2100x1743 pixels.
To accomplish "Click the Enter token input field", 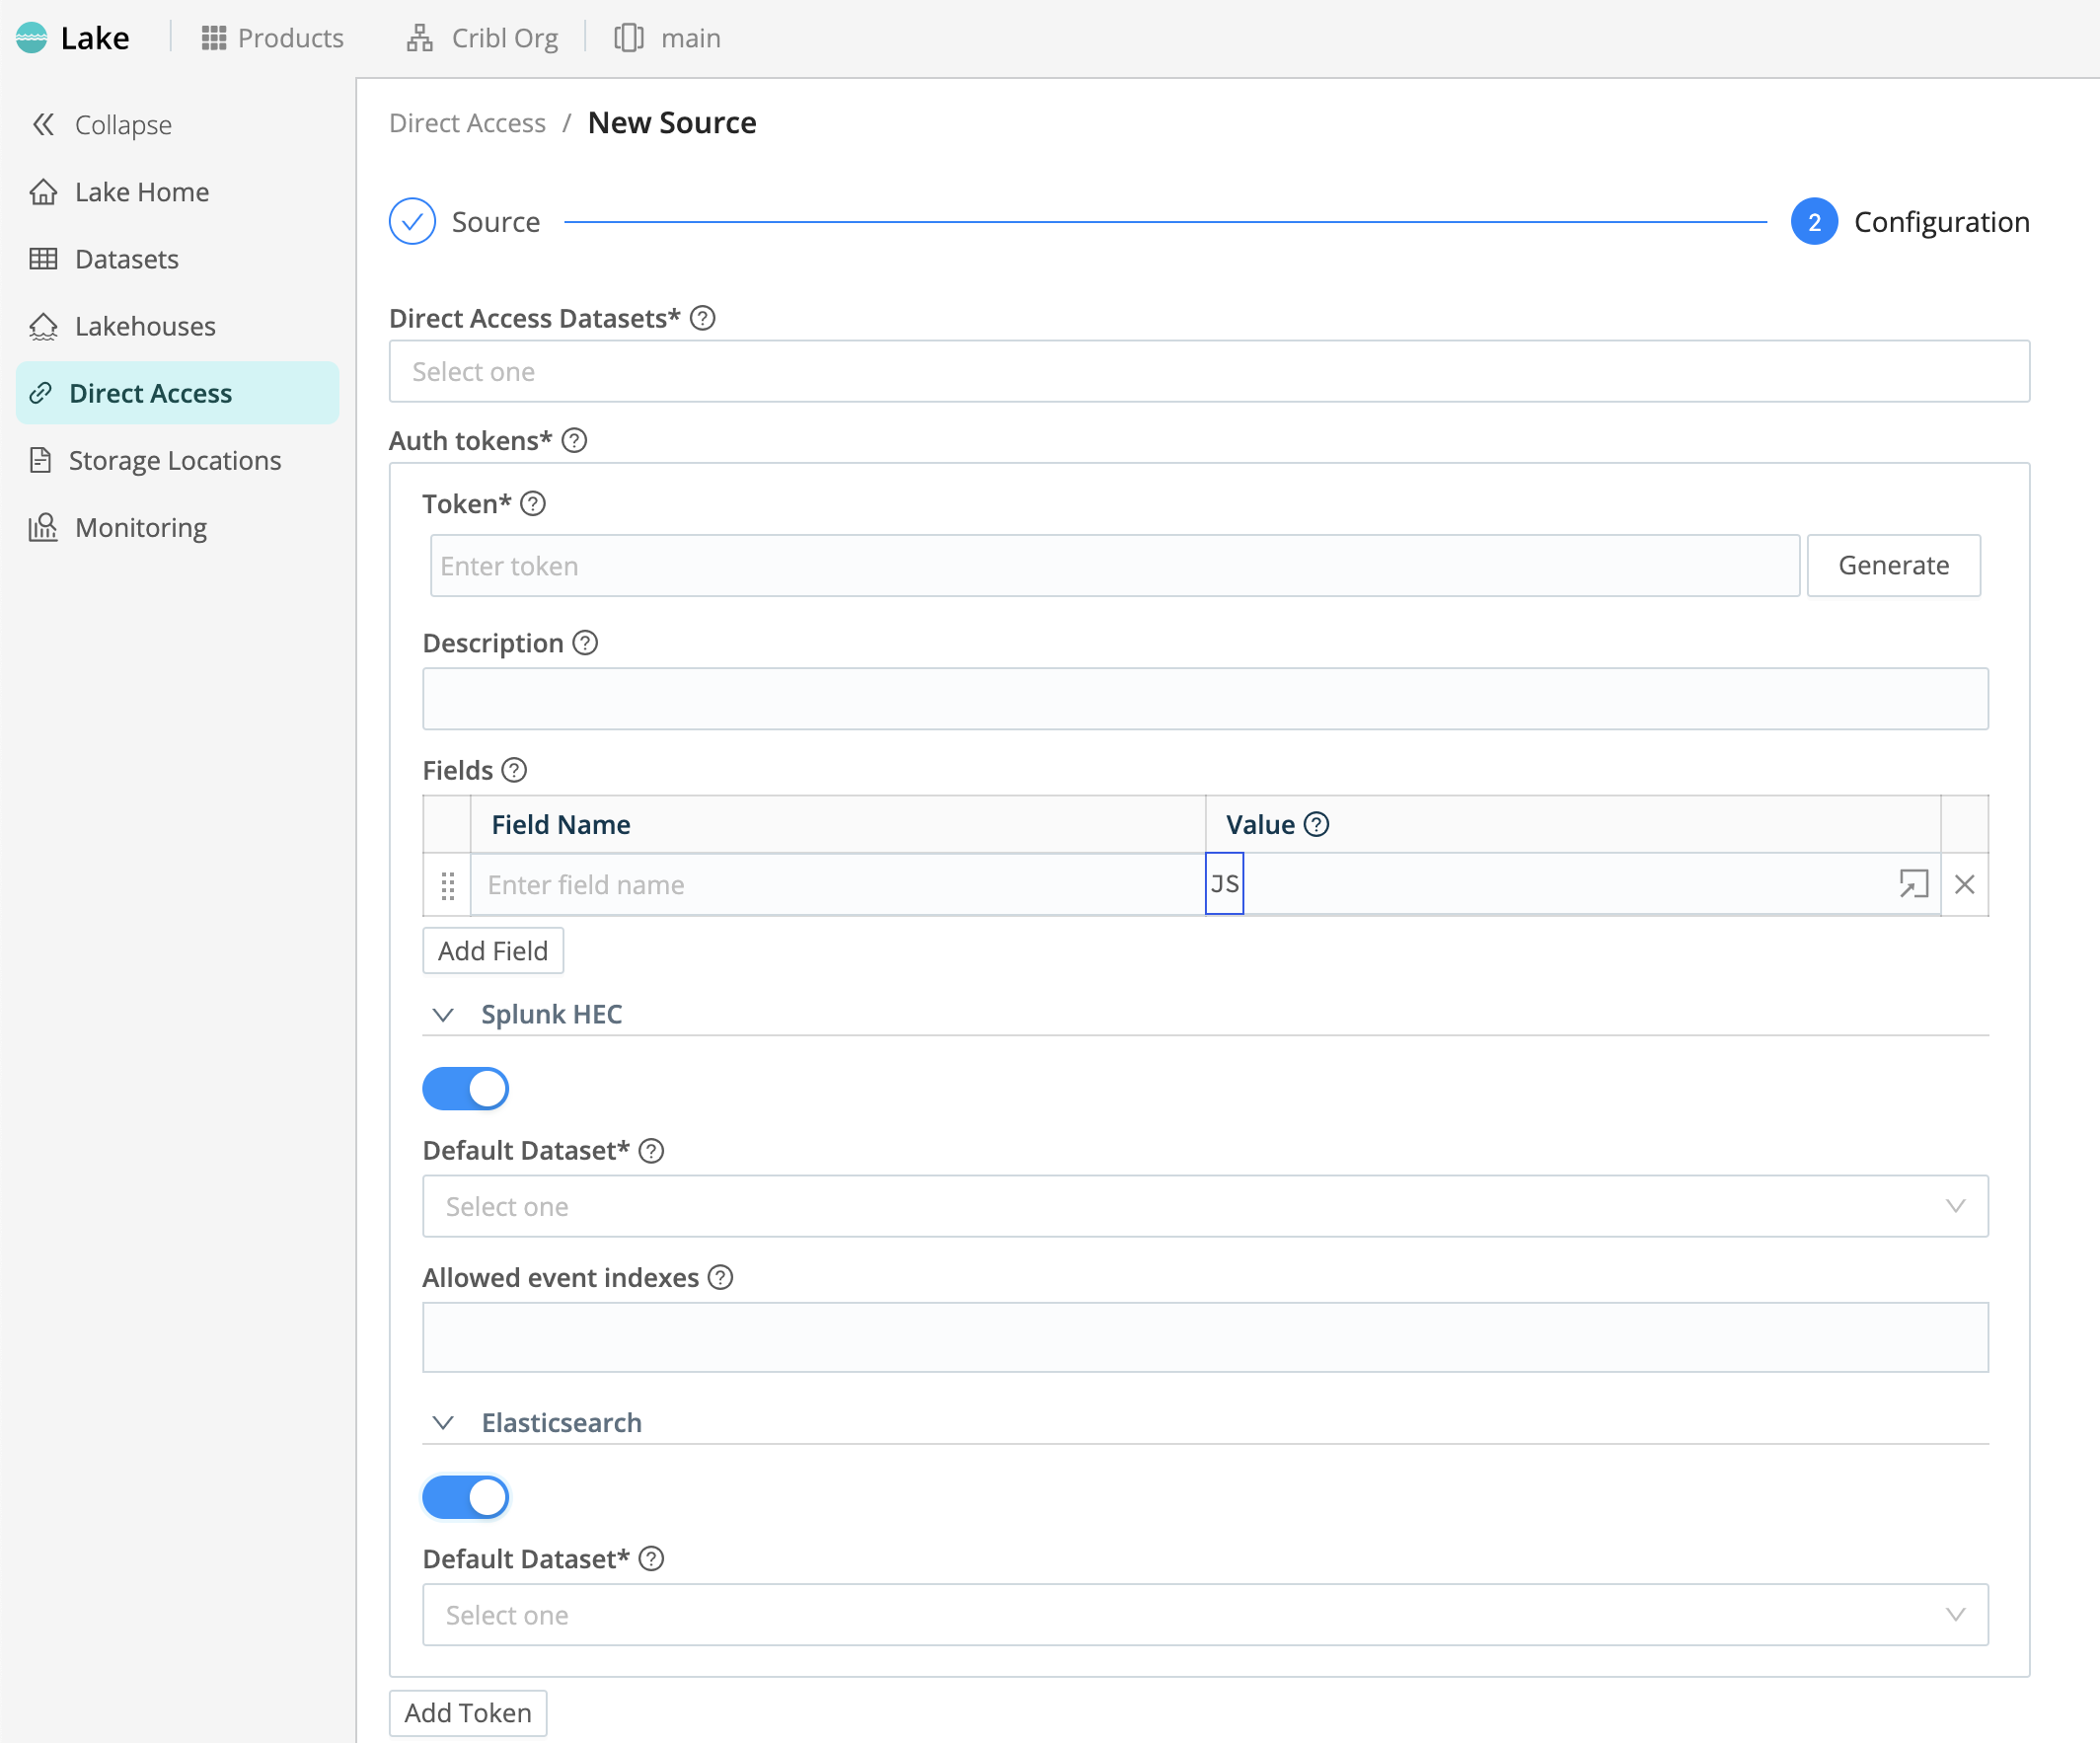I will tap(1114, 566).
